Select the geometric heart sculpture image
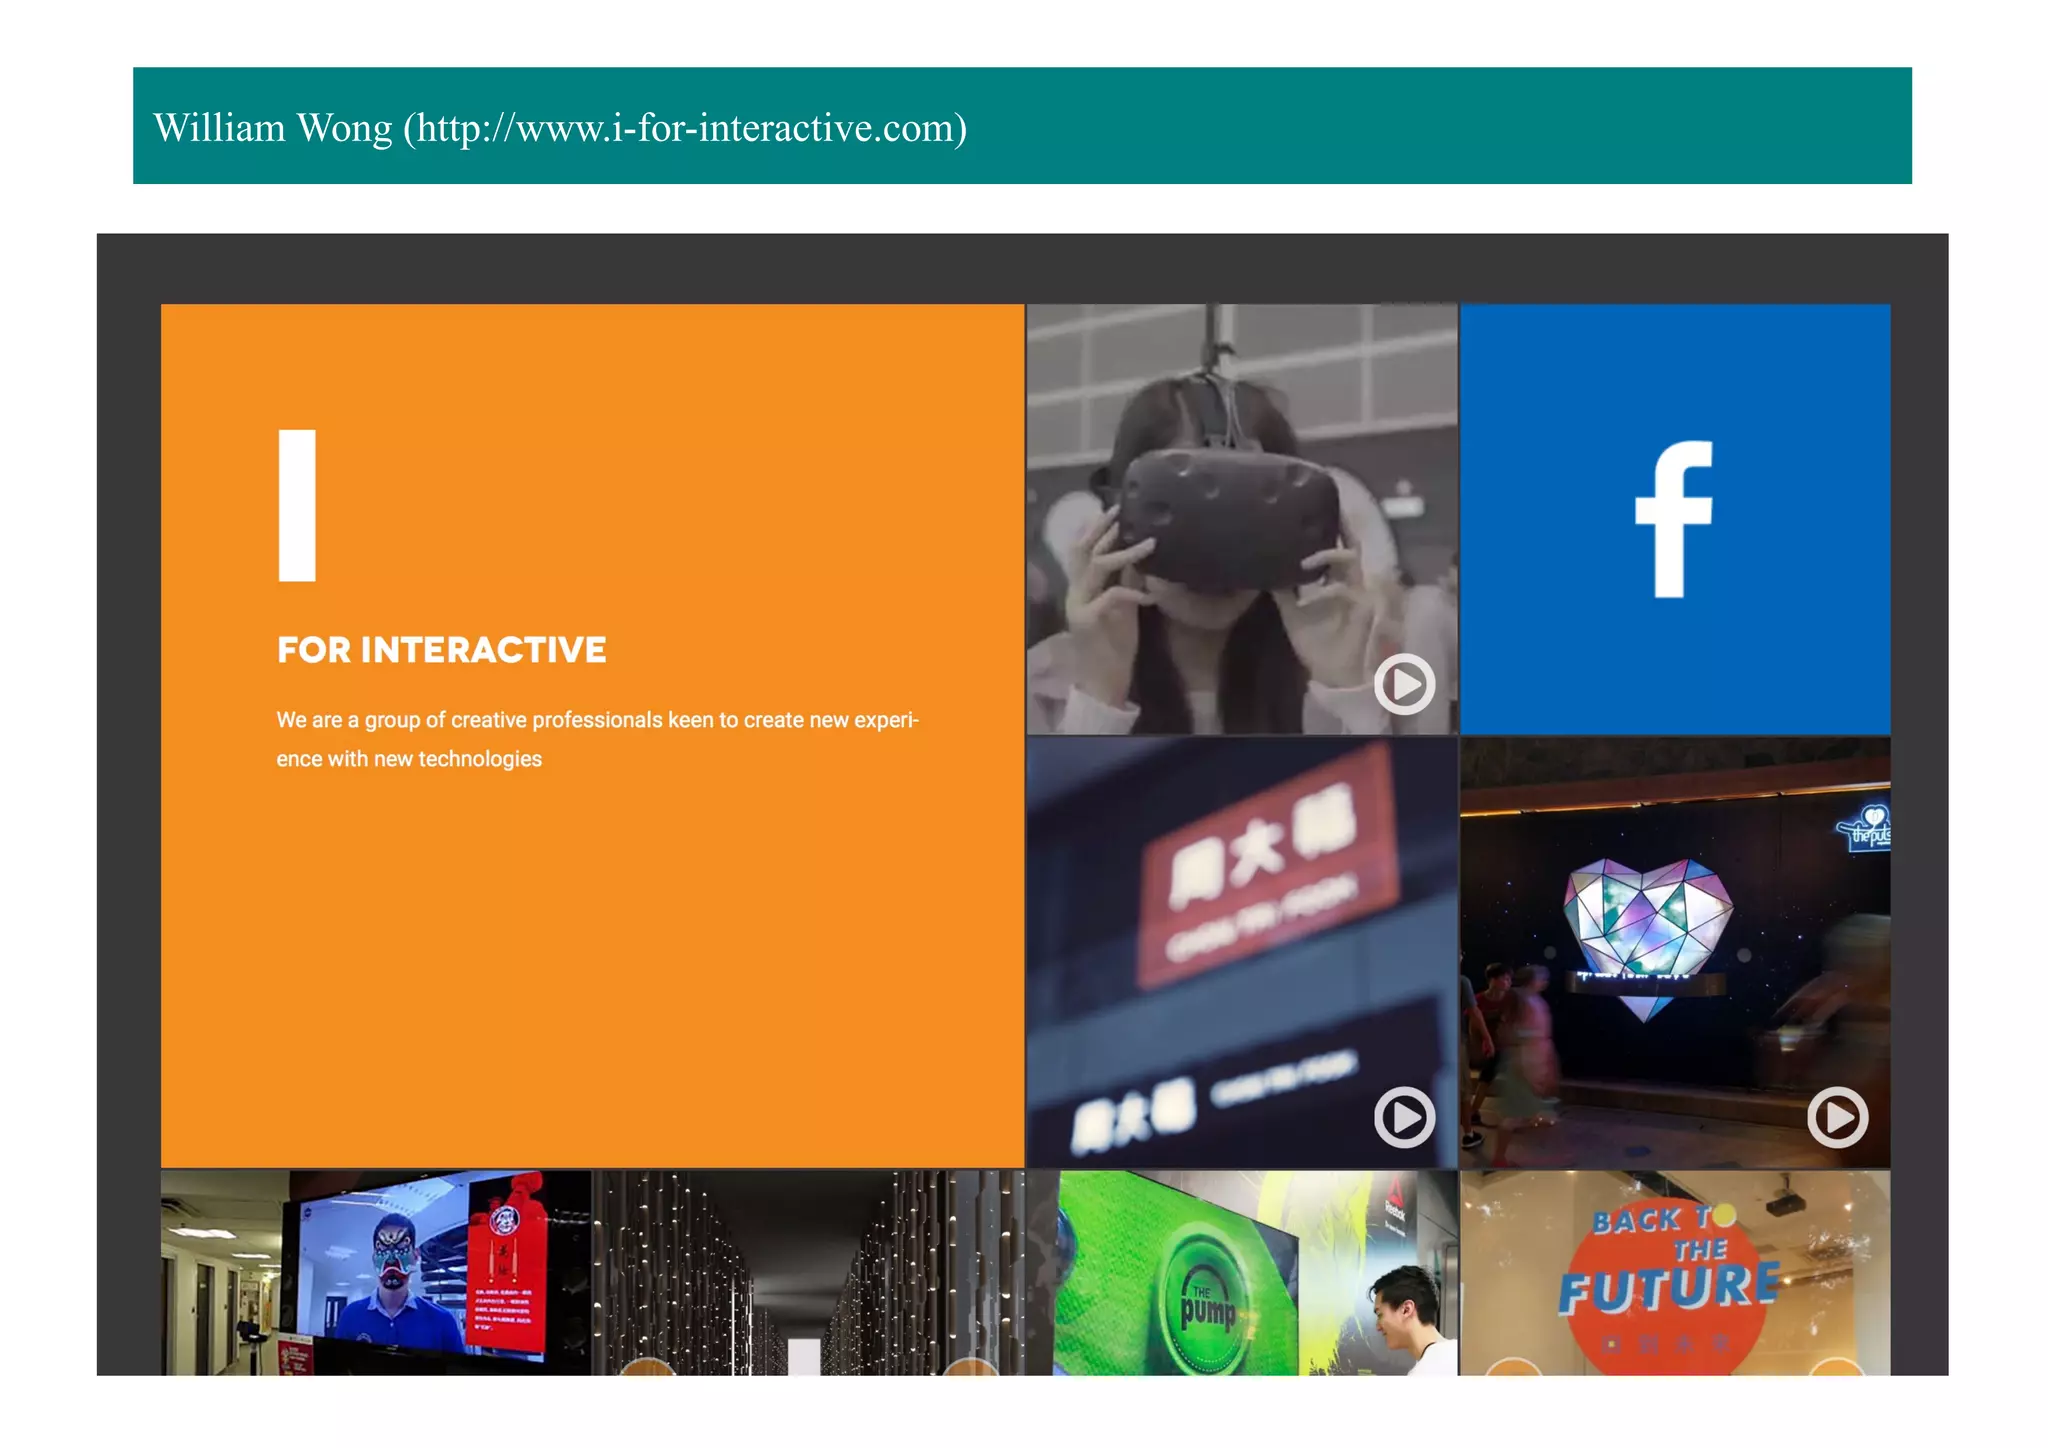The width and height of the screenshot is (2048, 1448). pyautogui.click(x=1647, y=920)
